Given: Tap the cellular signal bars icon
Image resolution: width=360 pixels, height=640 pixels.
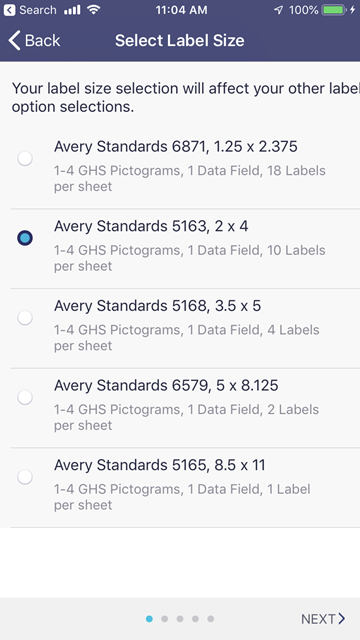Looking at the screenshot, I should pyautogui.click(x=72, y=10).
